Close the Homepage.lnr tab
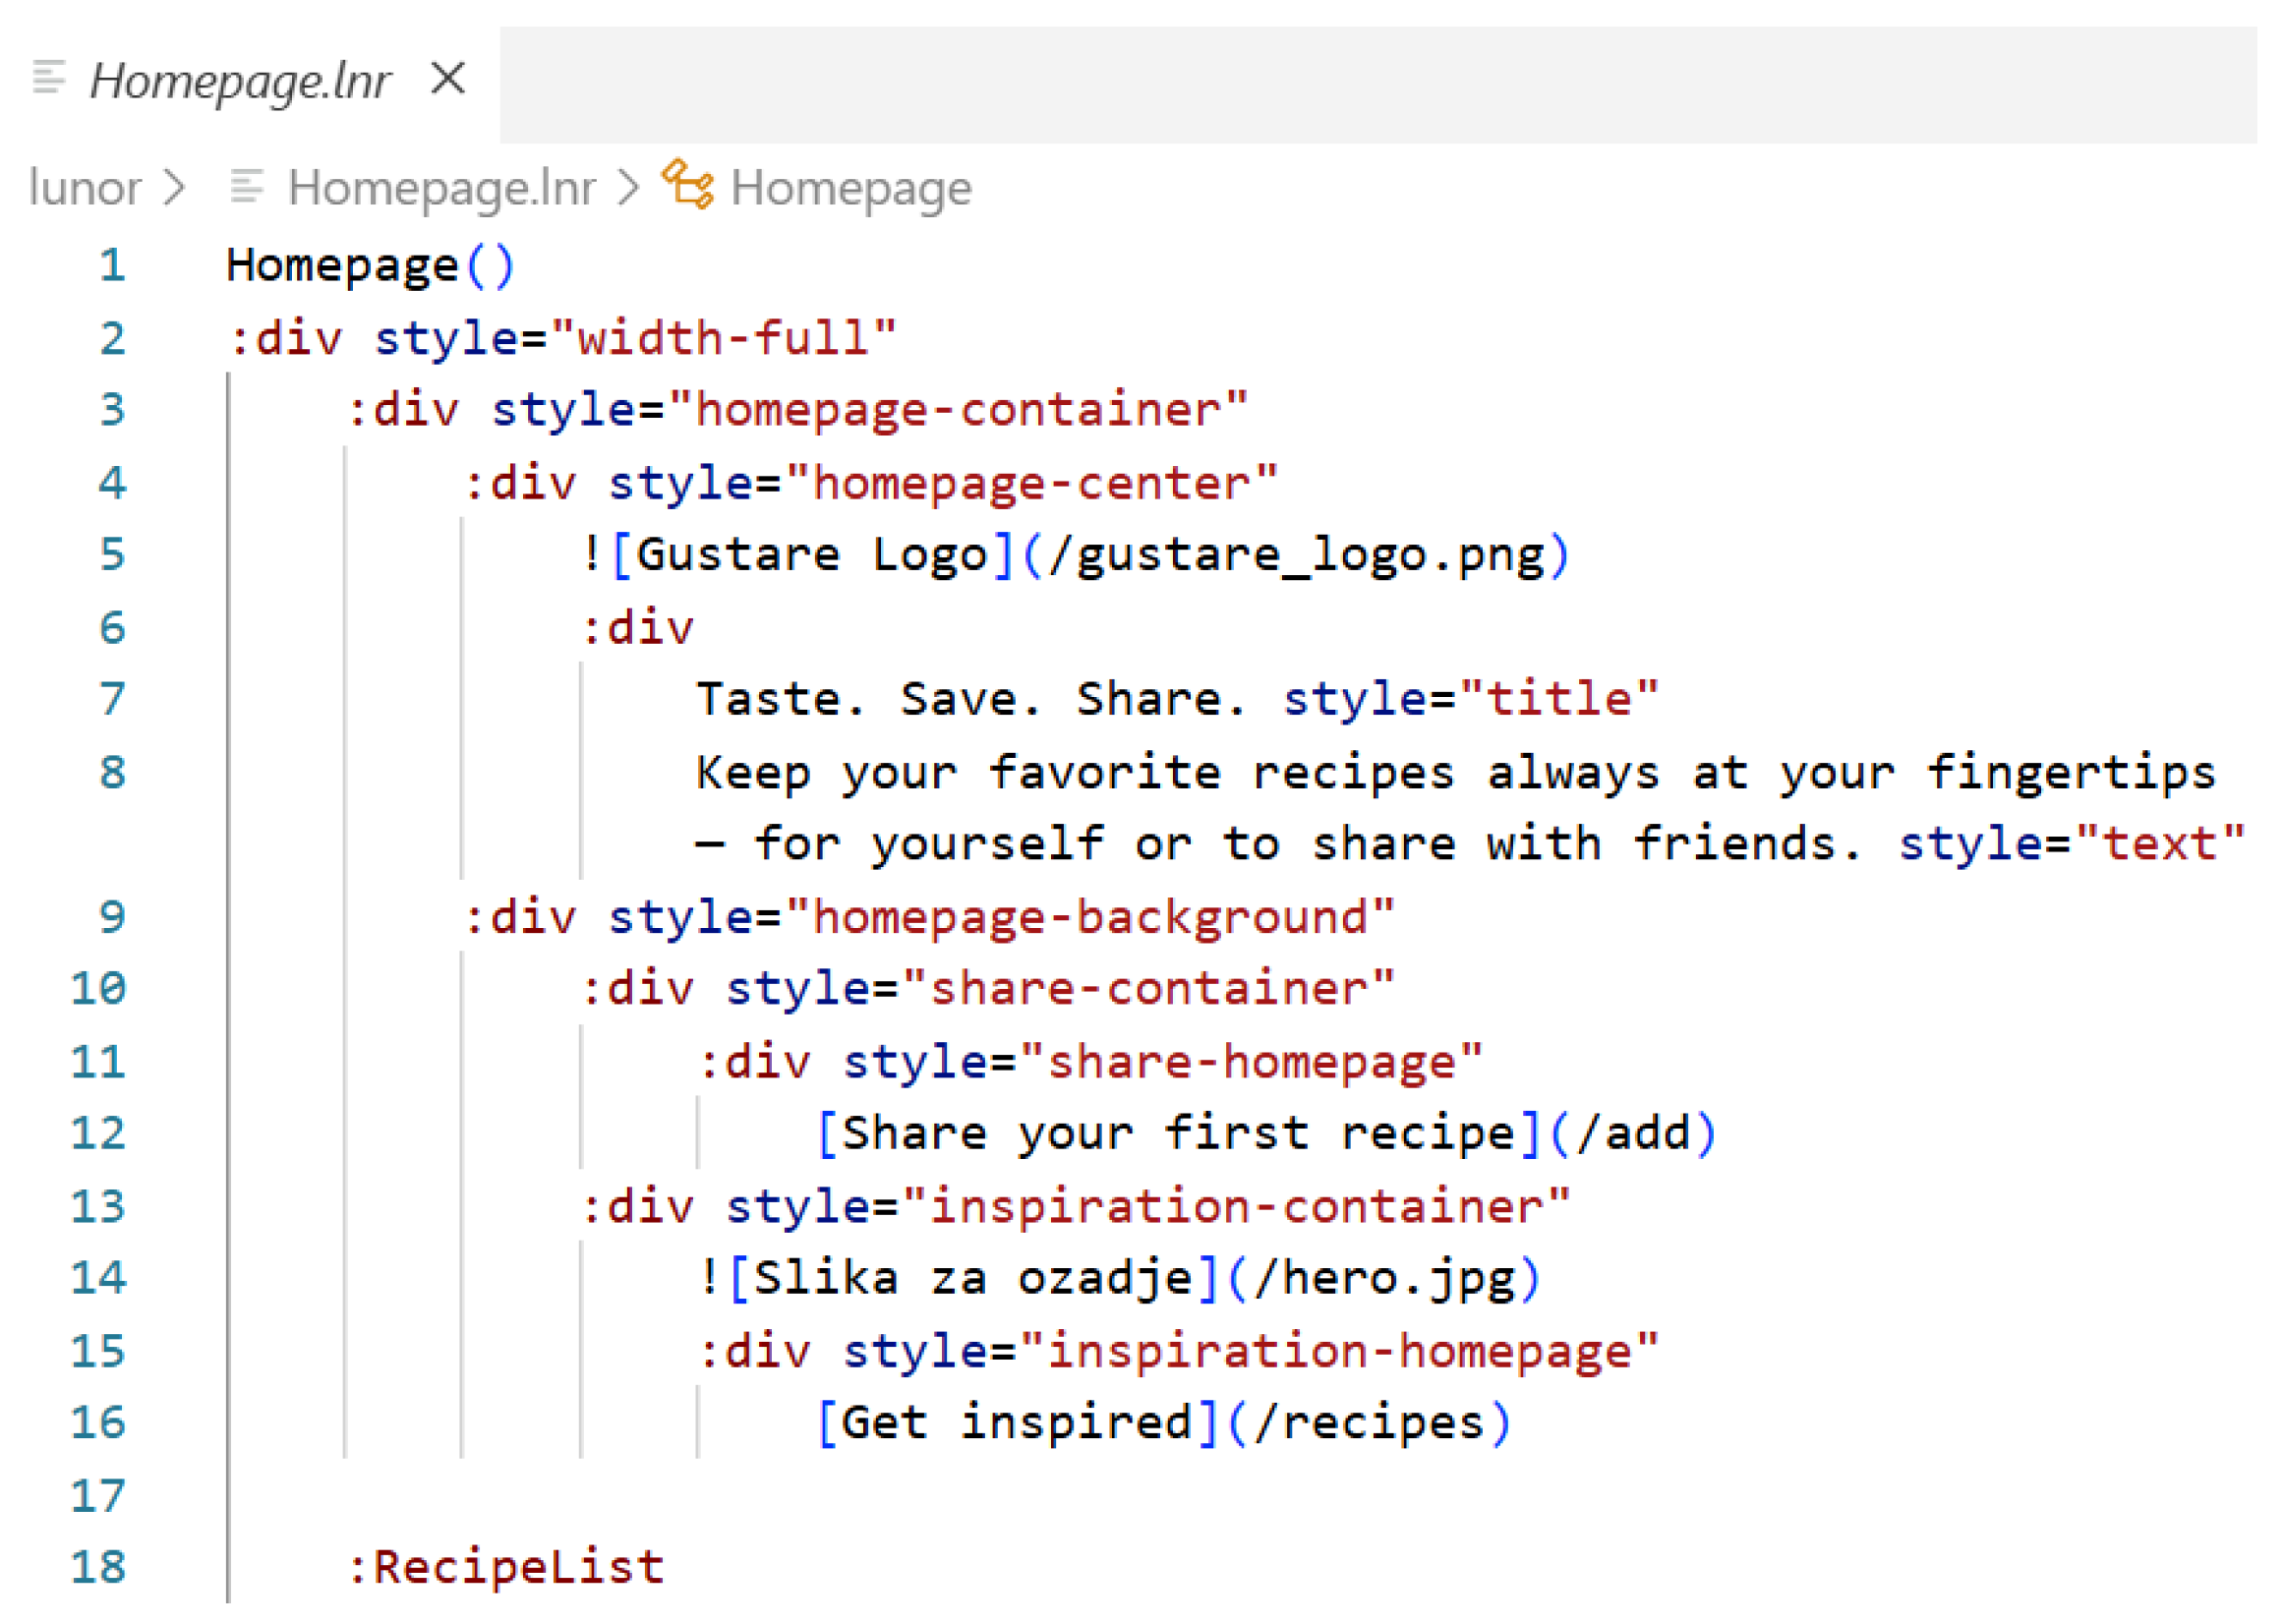 (x=448, y=78)
